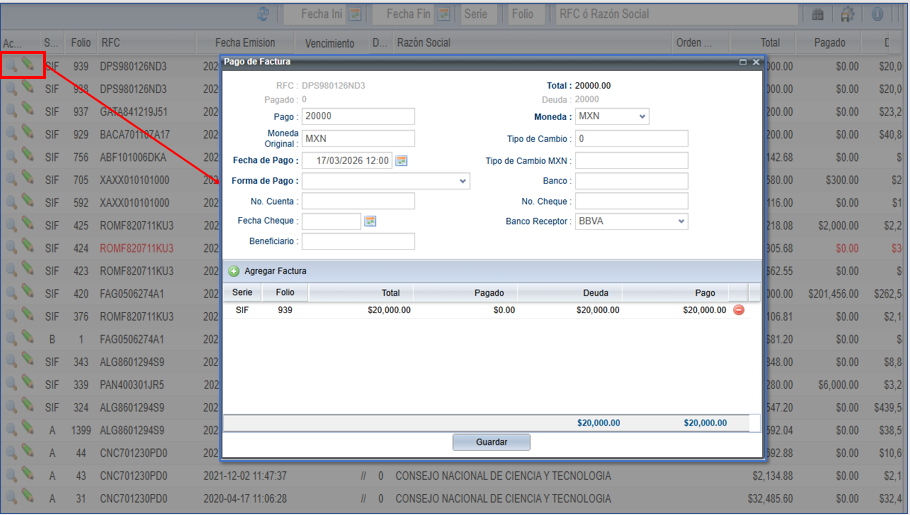Focus the Beneficiario text field
Image resolution: width=910 pixels, height=515 pixels.
coord(358,242)
